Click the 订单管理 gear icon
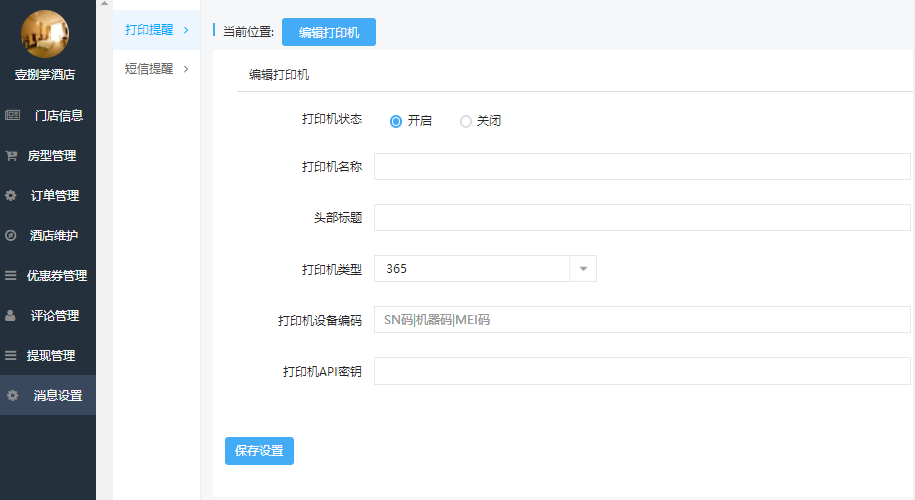Image resolution: width=915 pixels, height=500 pixels. tap(11, 195)
